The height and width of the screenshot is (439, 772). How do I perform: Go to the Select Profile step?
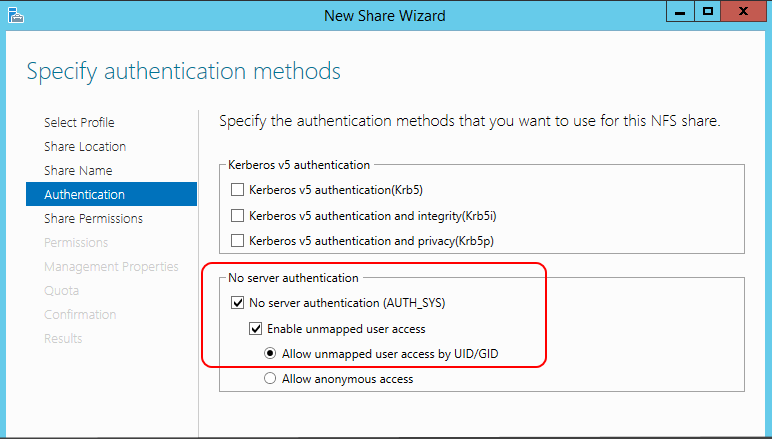[79, 123]
